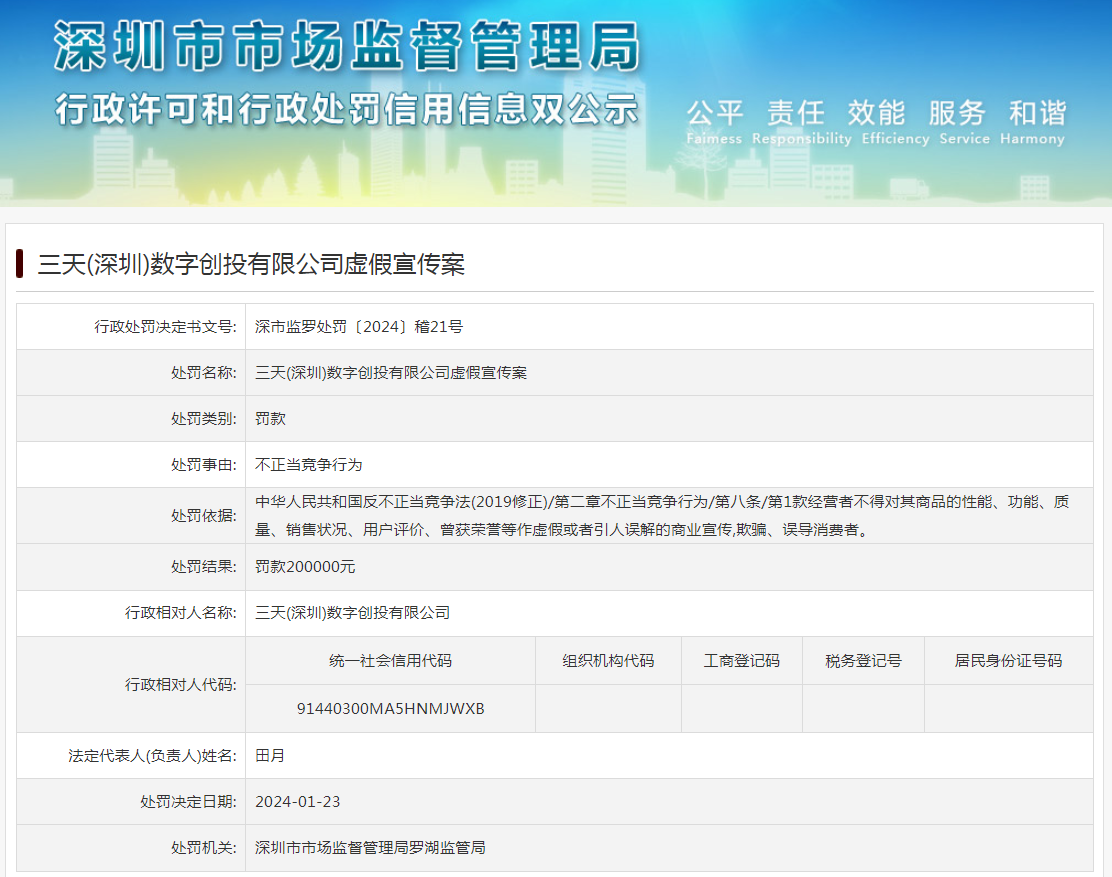The height and width of the screenshot is (877, 1112).
Task: Click the 罚款 value in 处罚类别 row
Action: coord(270,418)
